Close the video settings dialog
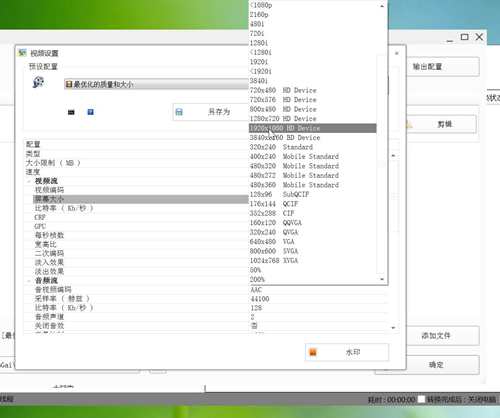Image resolution: width=500 pixels, height=418 pixels. [x=397, y=53]
